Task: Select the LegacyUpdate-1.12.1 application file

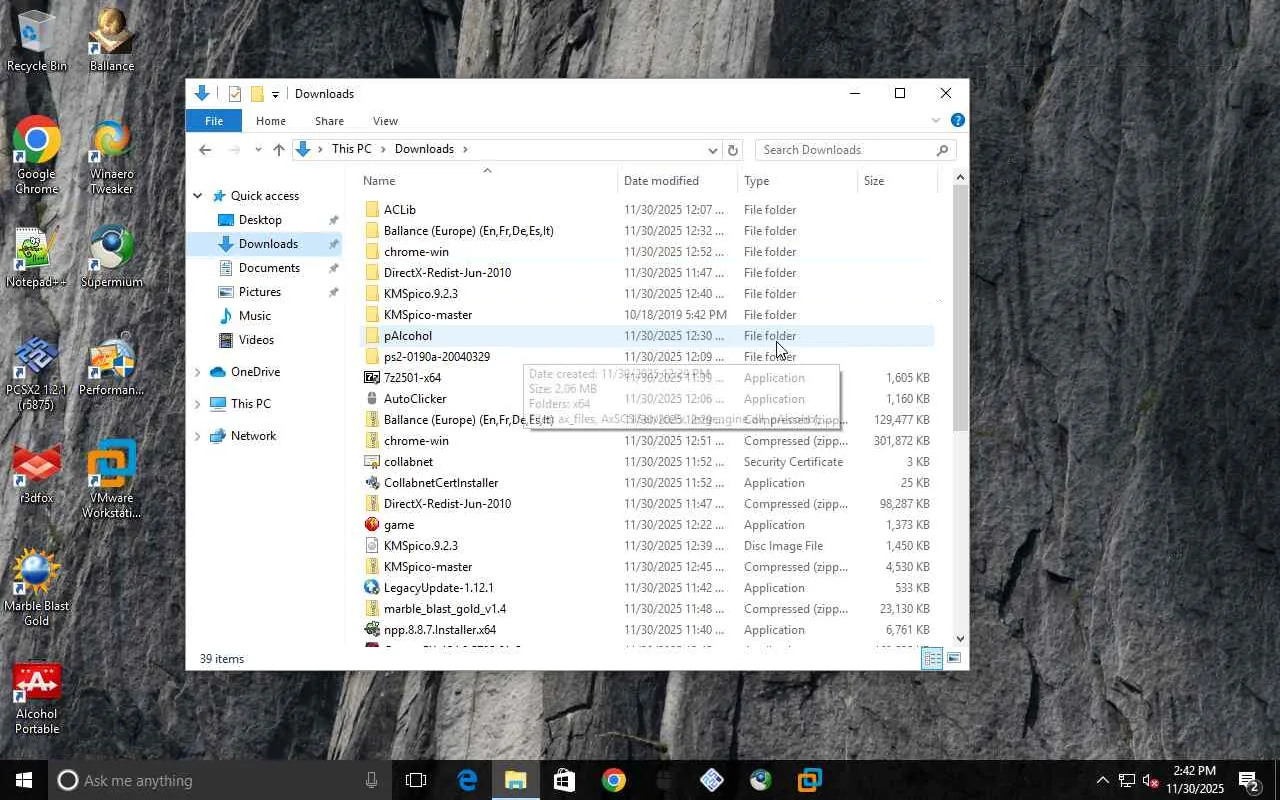Action: 646,588
